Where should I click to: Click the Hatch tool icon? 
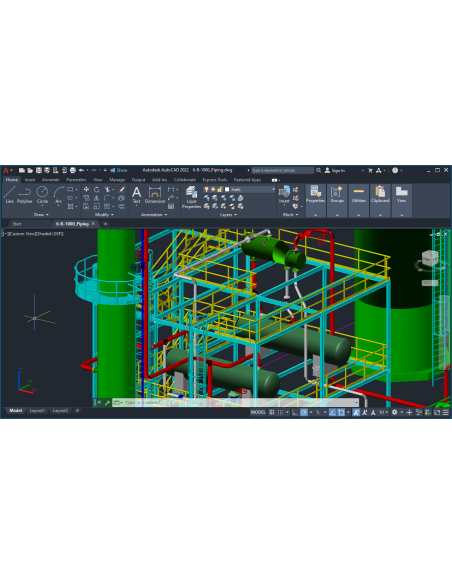(70, 206)
